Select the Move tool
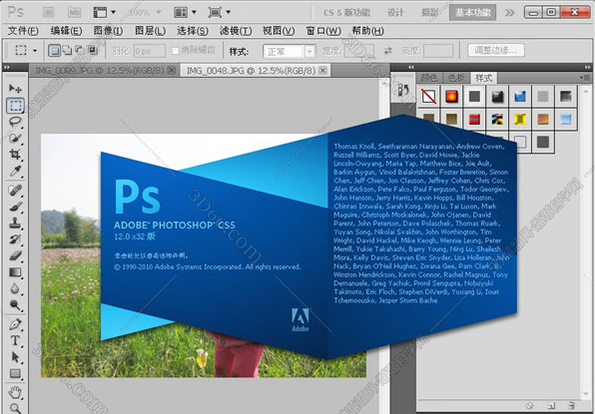The image size is (595, 414). pos(15,88)
